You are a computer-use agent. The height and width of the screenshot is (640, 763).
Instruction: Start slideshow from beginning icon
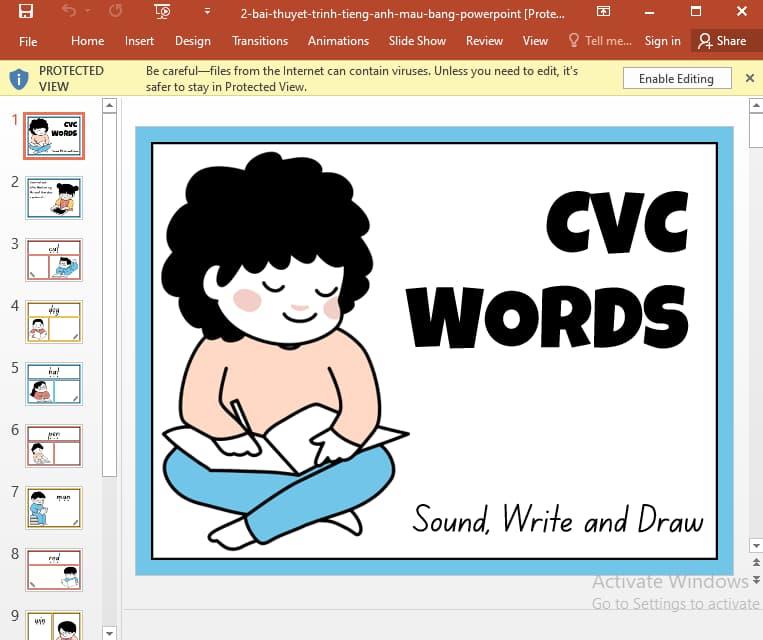162,11
